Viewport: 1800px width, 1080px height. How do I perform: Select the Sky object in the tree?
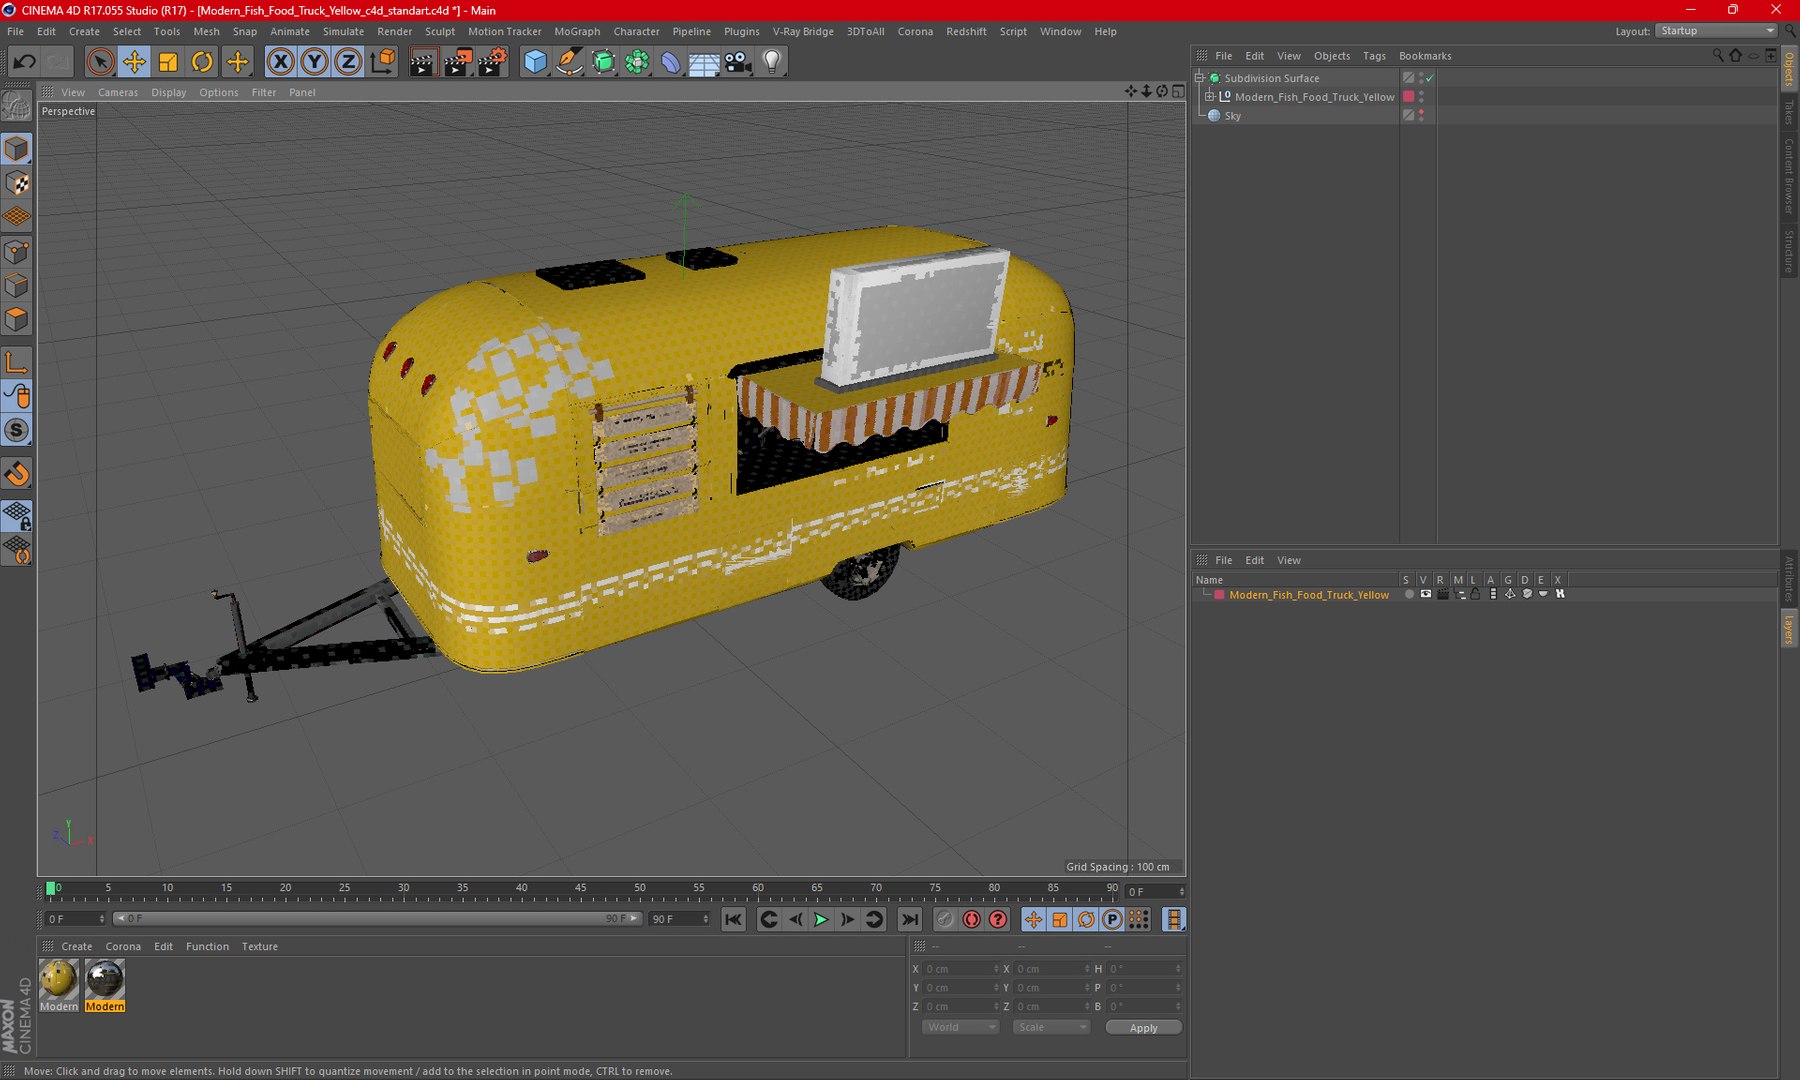tap(1232, 116)
